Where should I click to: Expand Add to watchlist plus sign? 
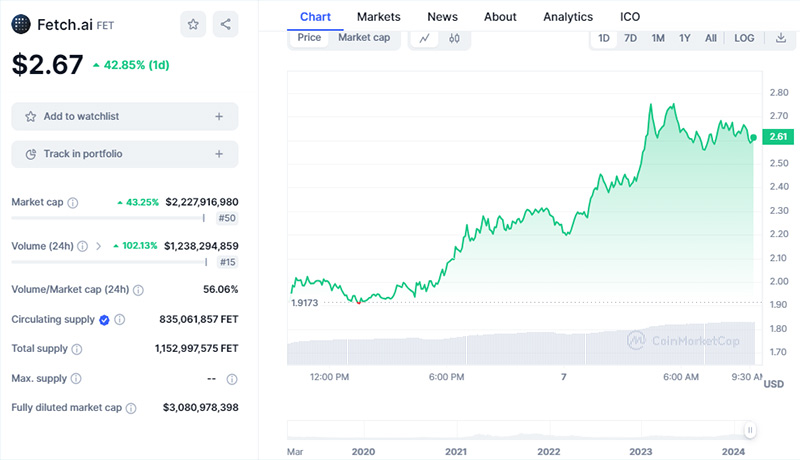pyautogui.click(x=219, y=117)
